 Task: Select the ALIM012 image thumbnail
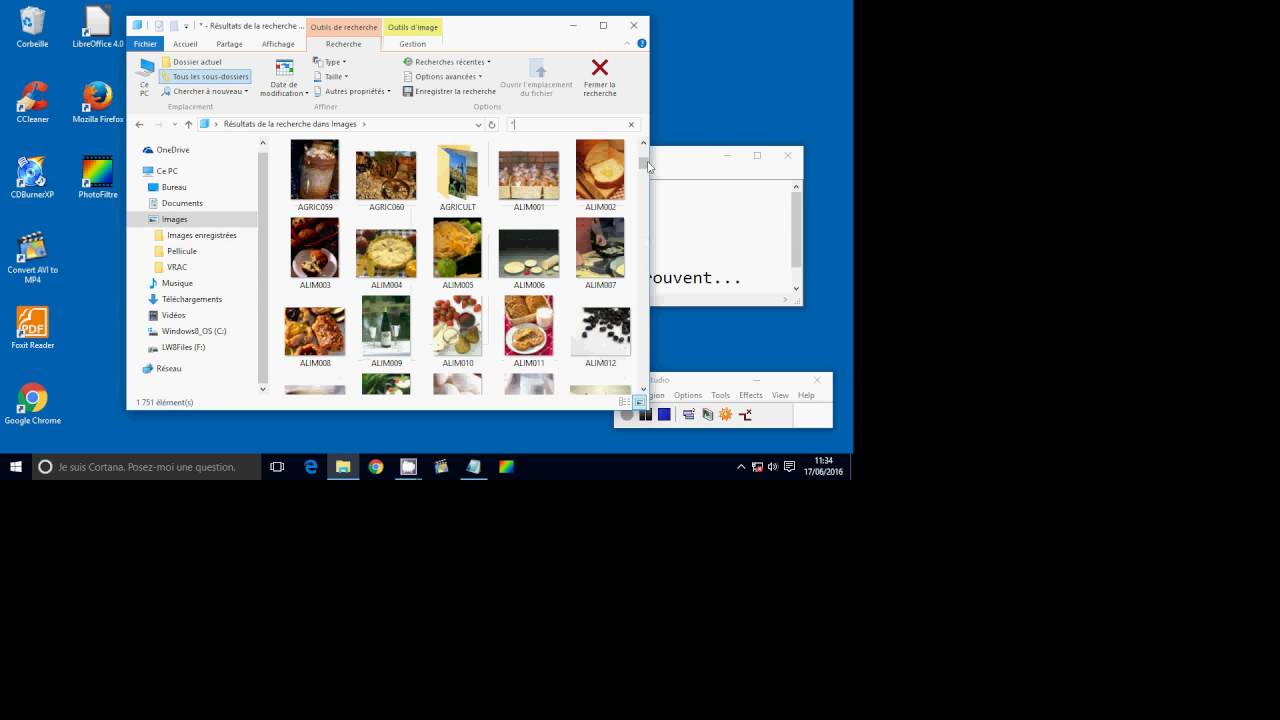tap(600, 331)
